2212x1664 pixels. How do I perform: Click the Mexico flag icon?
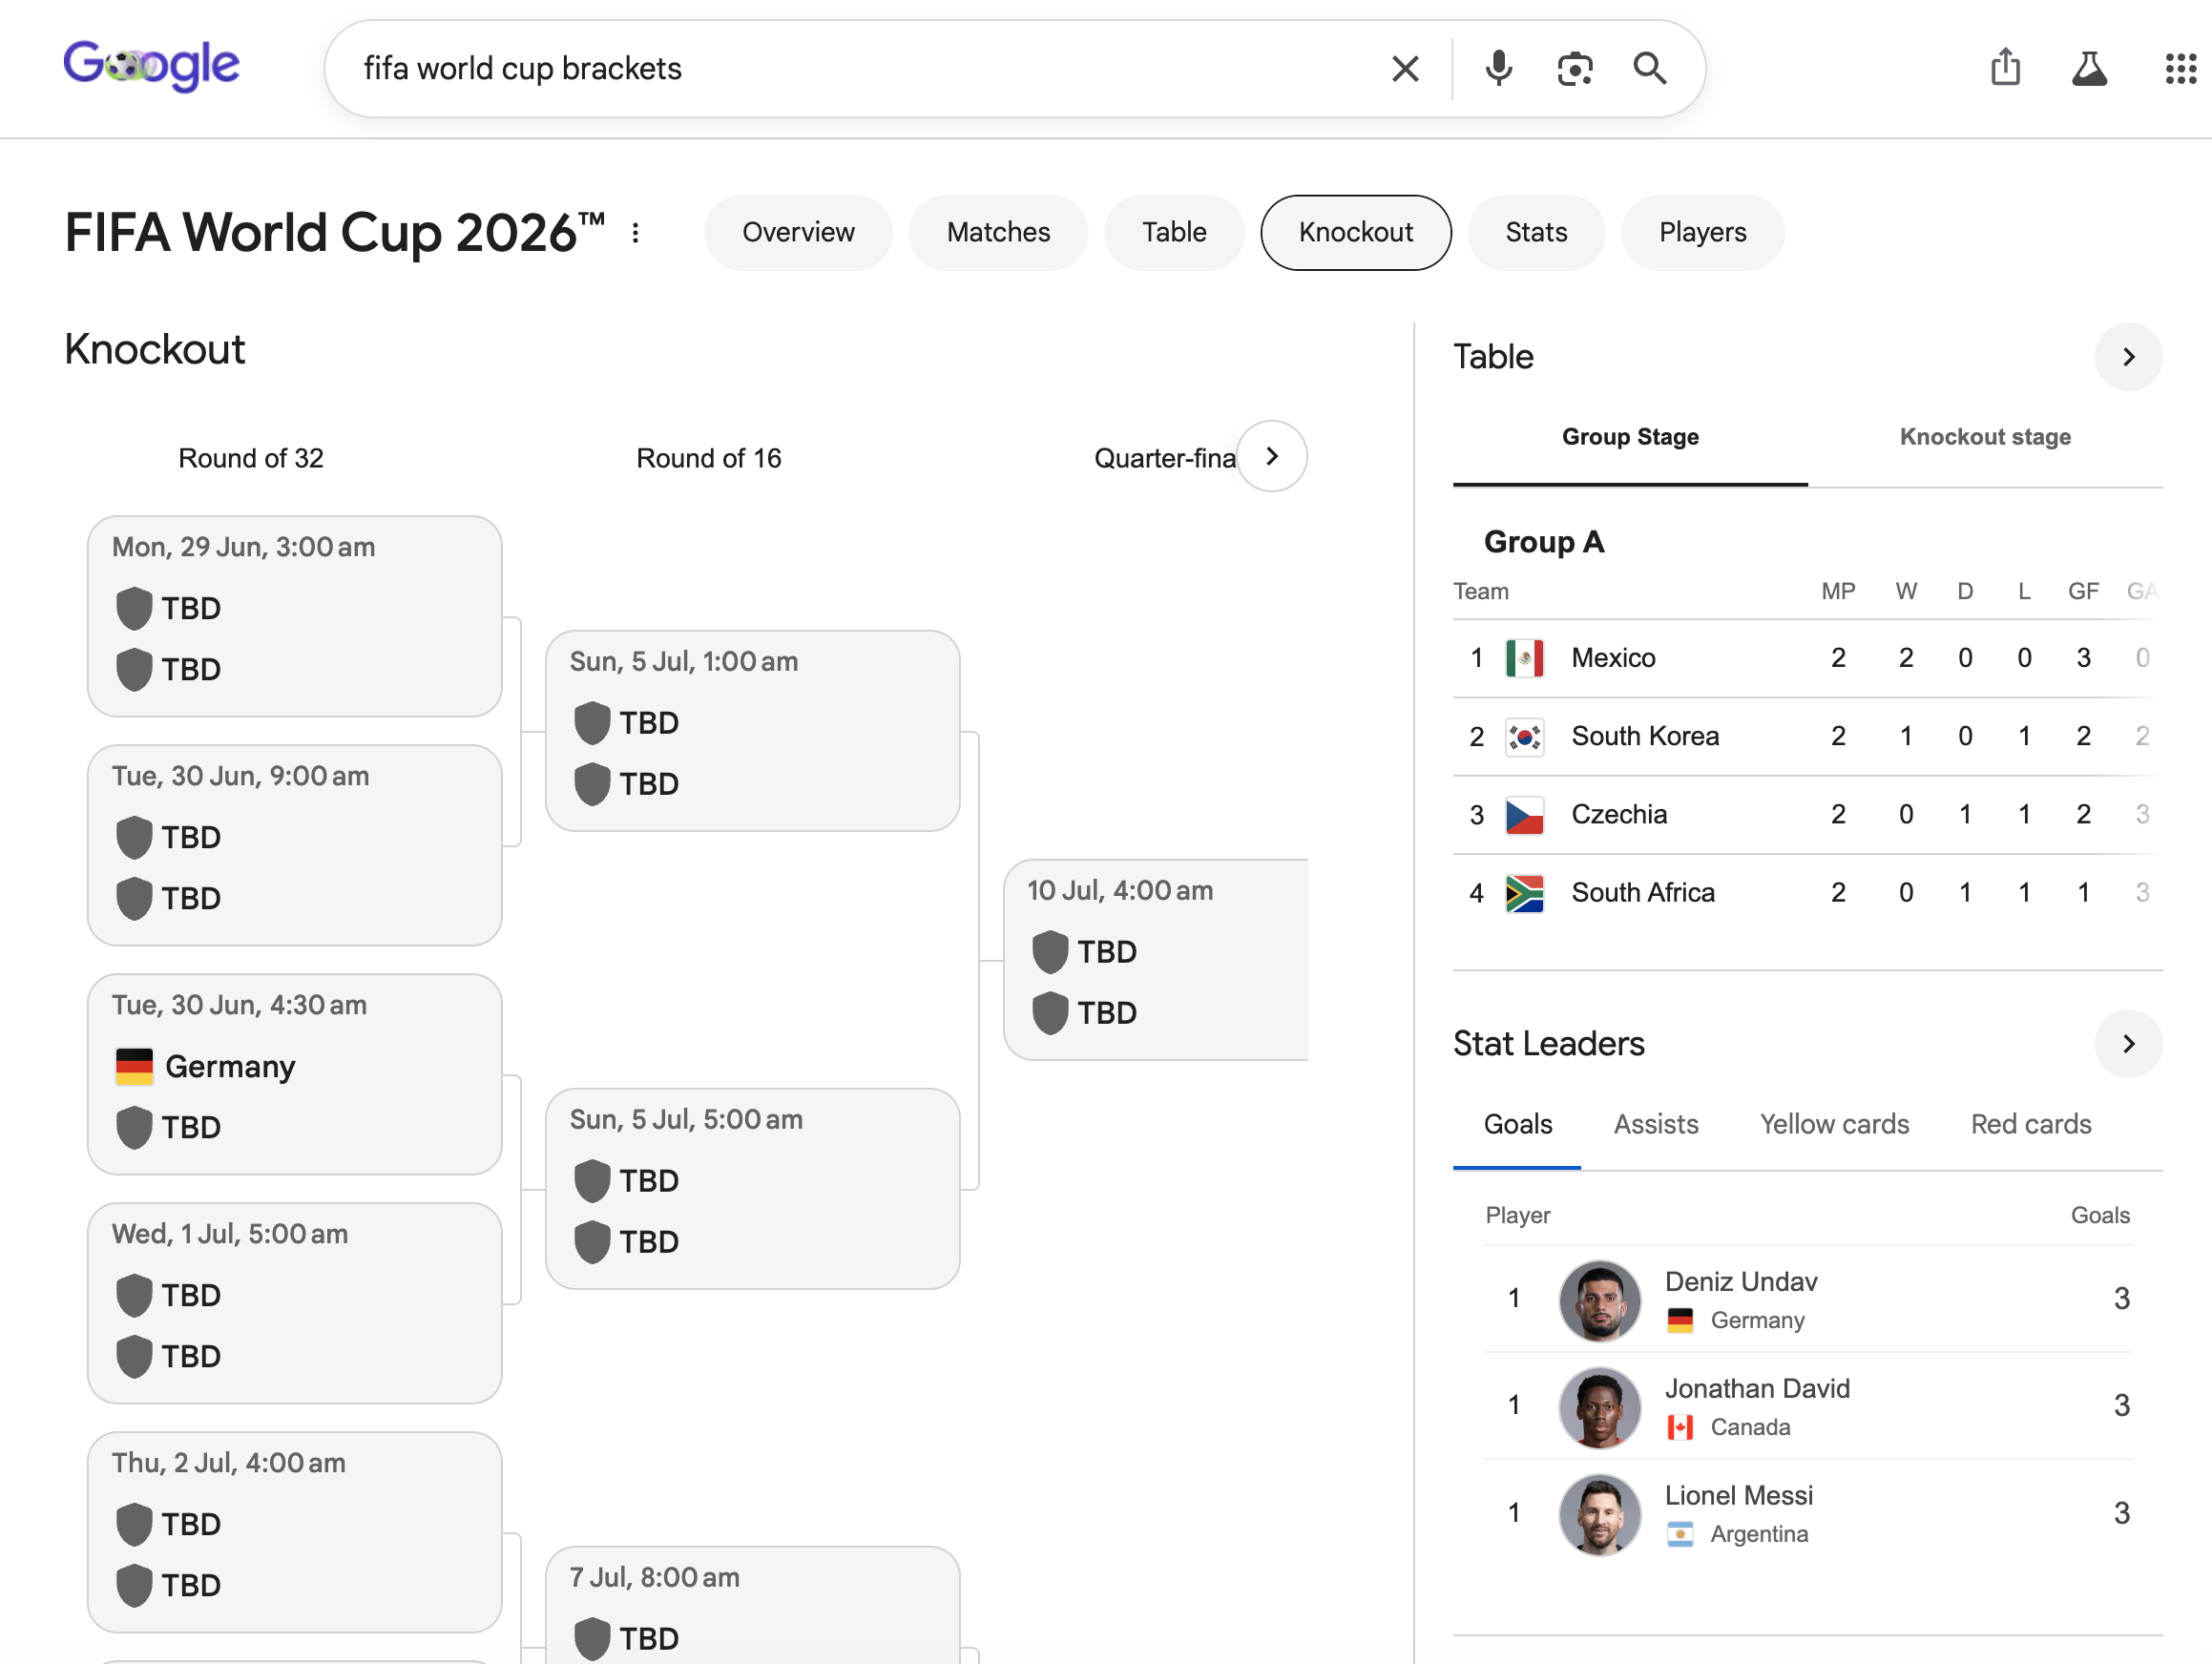click(x=1524, y=658)
